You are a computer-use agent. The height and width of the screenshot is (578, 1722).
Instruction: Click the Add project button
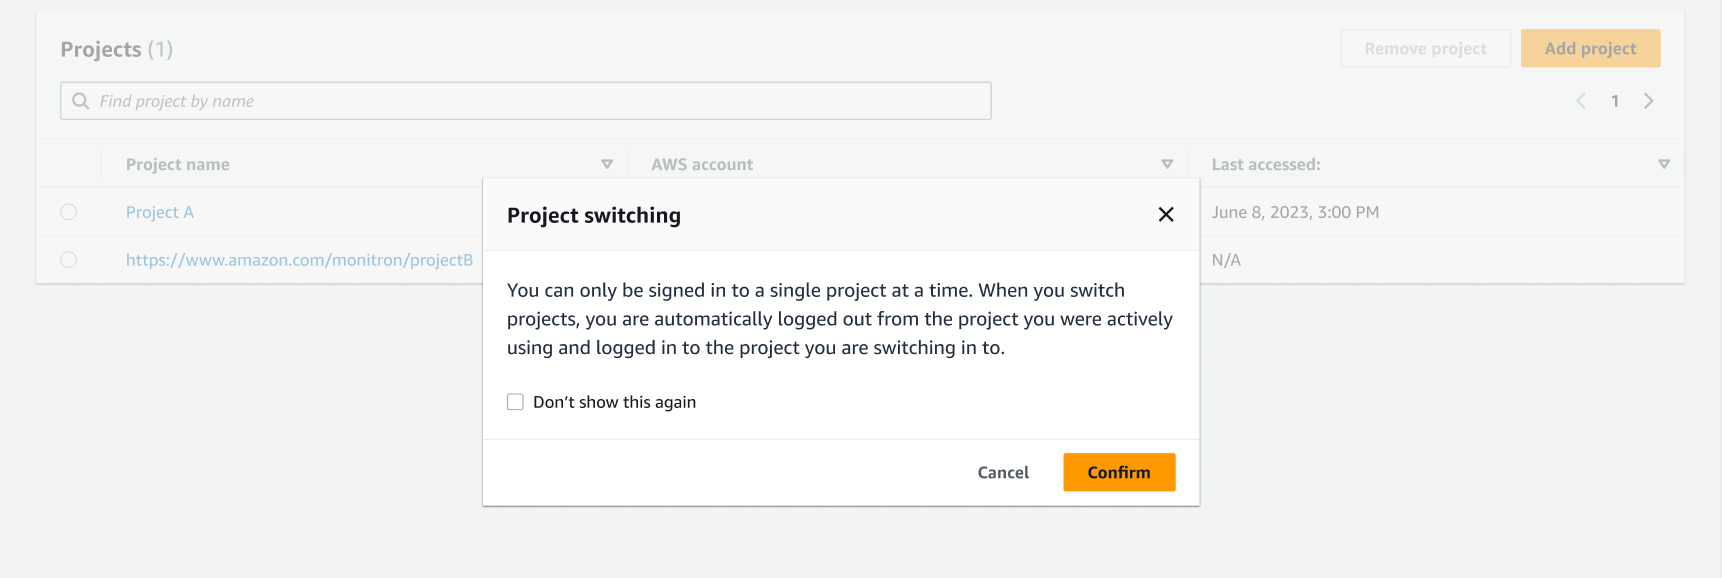pos(1590,48)
